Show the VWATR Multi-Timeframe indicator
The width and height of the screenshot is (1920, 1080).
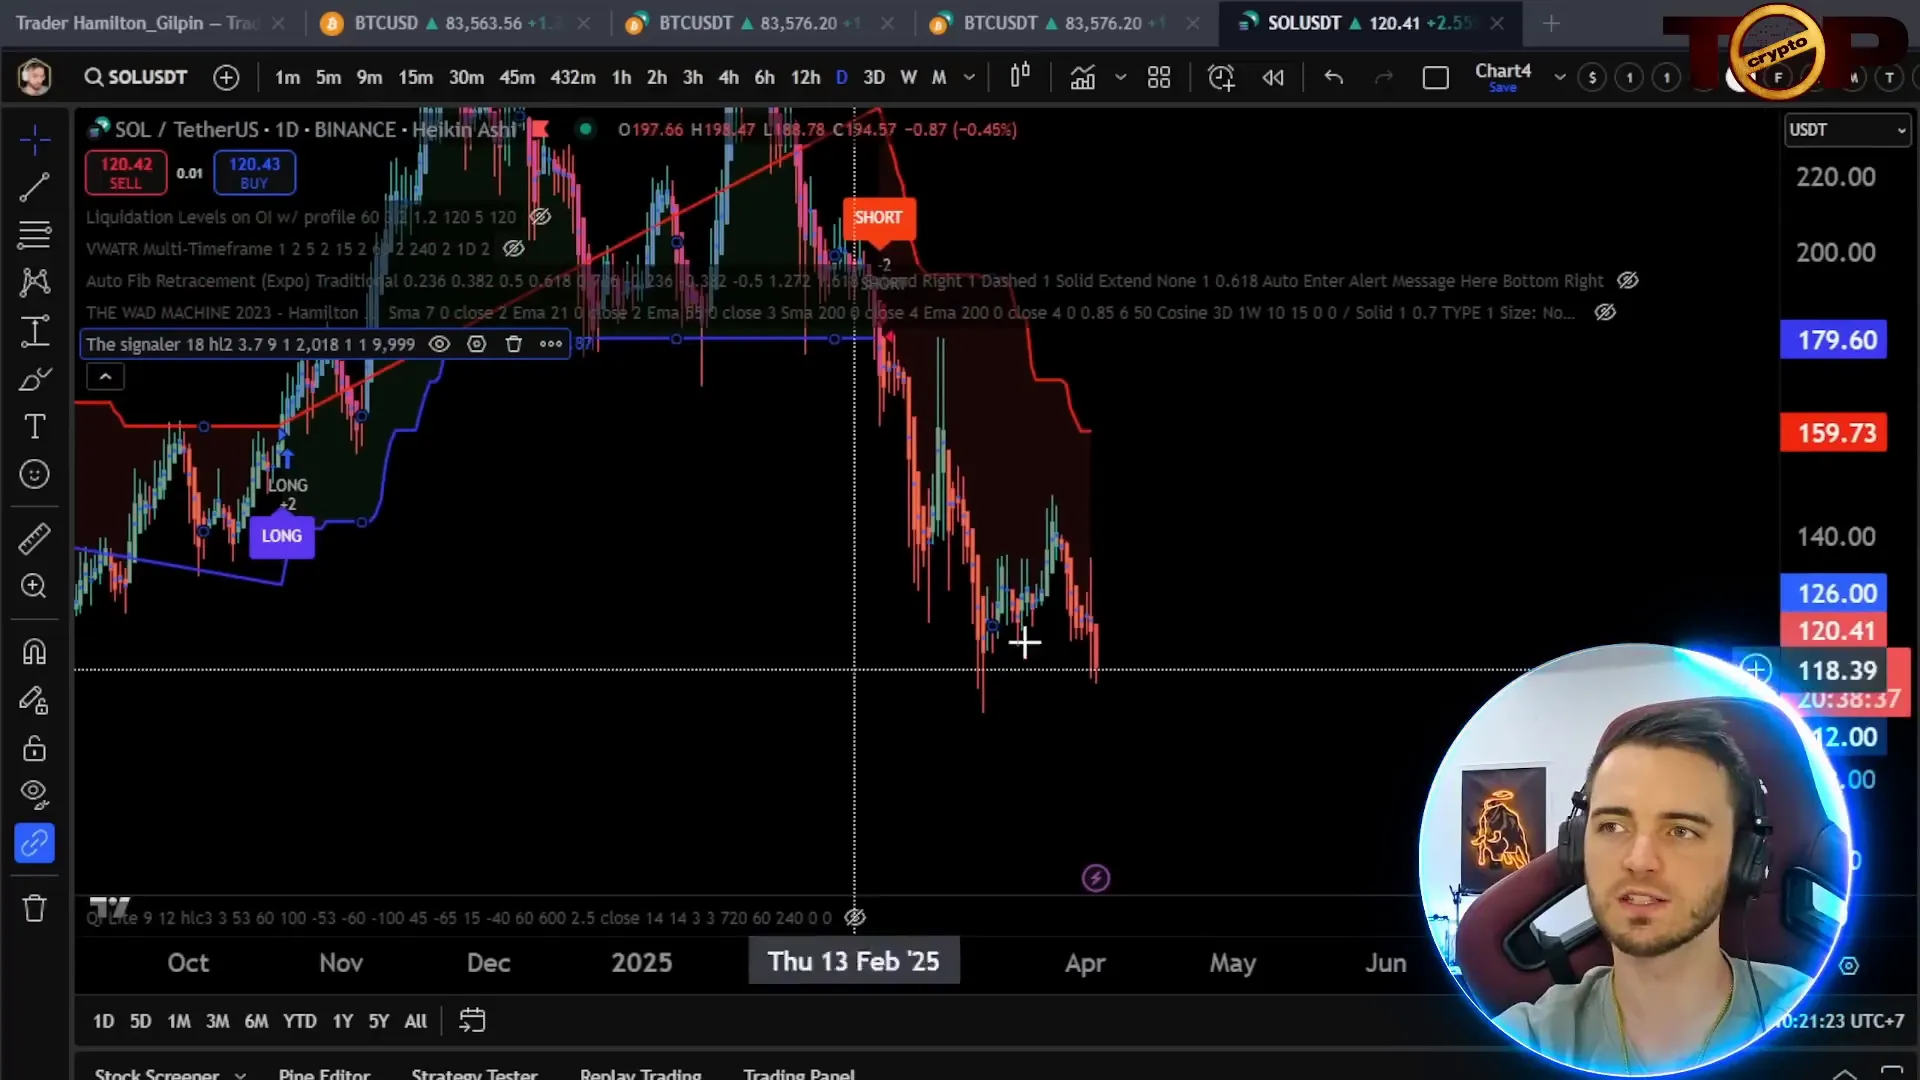click(x=513, y=248)
